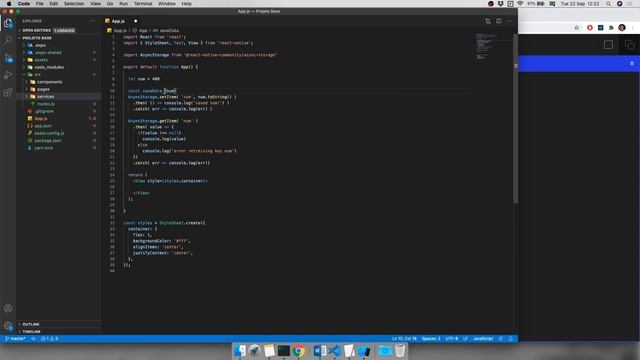Open the Explorer view in activity bar
640x360 pixels.
(8, 23)
